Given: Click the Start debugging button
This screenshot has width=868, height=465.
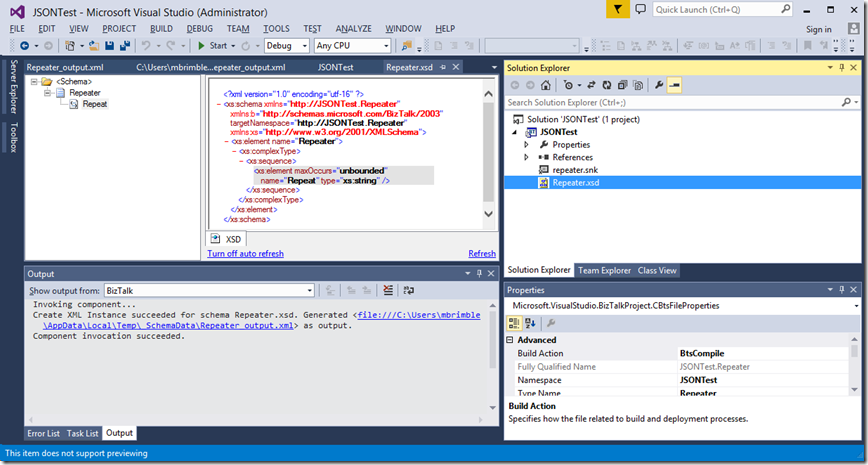Looking at the screenshot, I should [x=212, y=46].
